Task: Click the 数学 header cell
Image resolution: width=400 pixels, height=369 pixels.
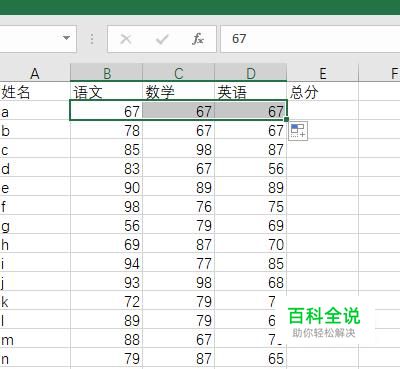Action: pos(179,91)
